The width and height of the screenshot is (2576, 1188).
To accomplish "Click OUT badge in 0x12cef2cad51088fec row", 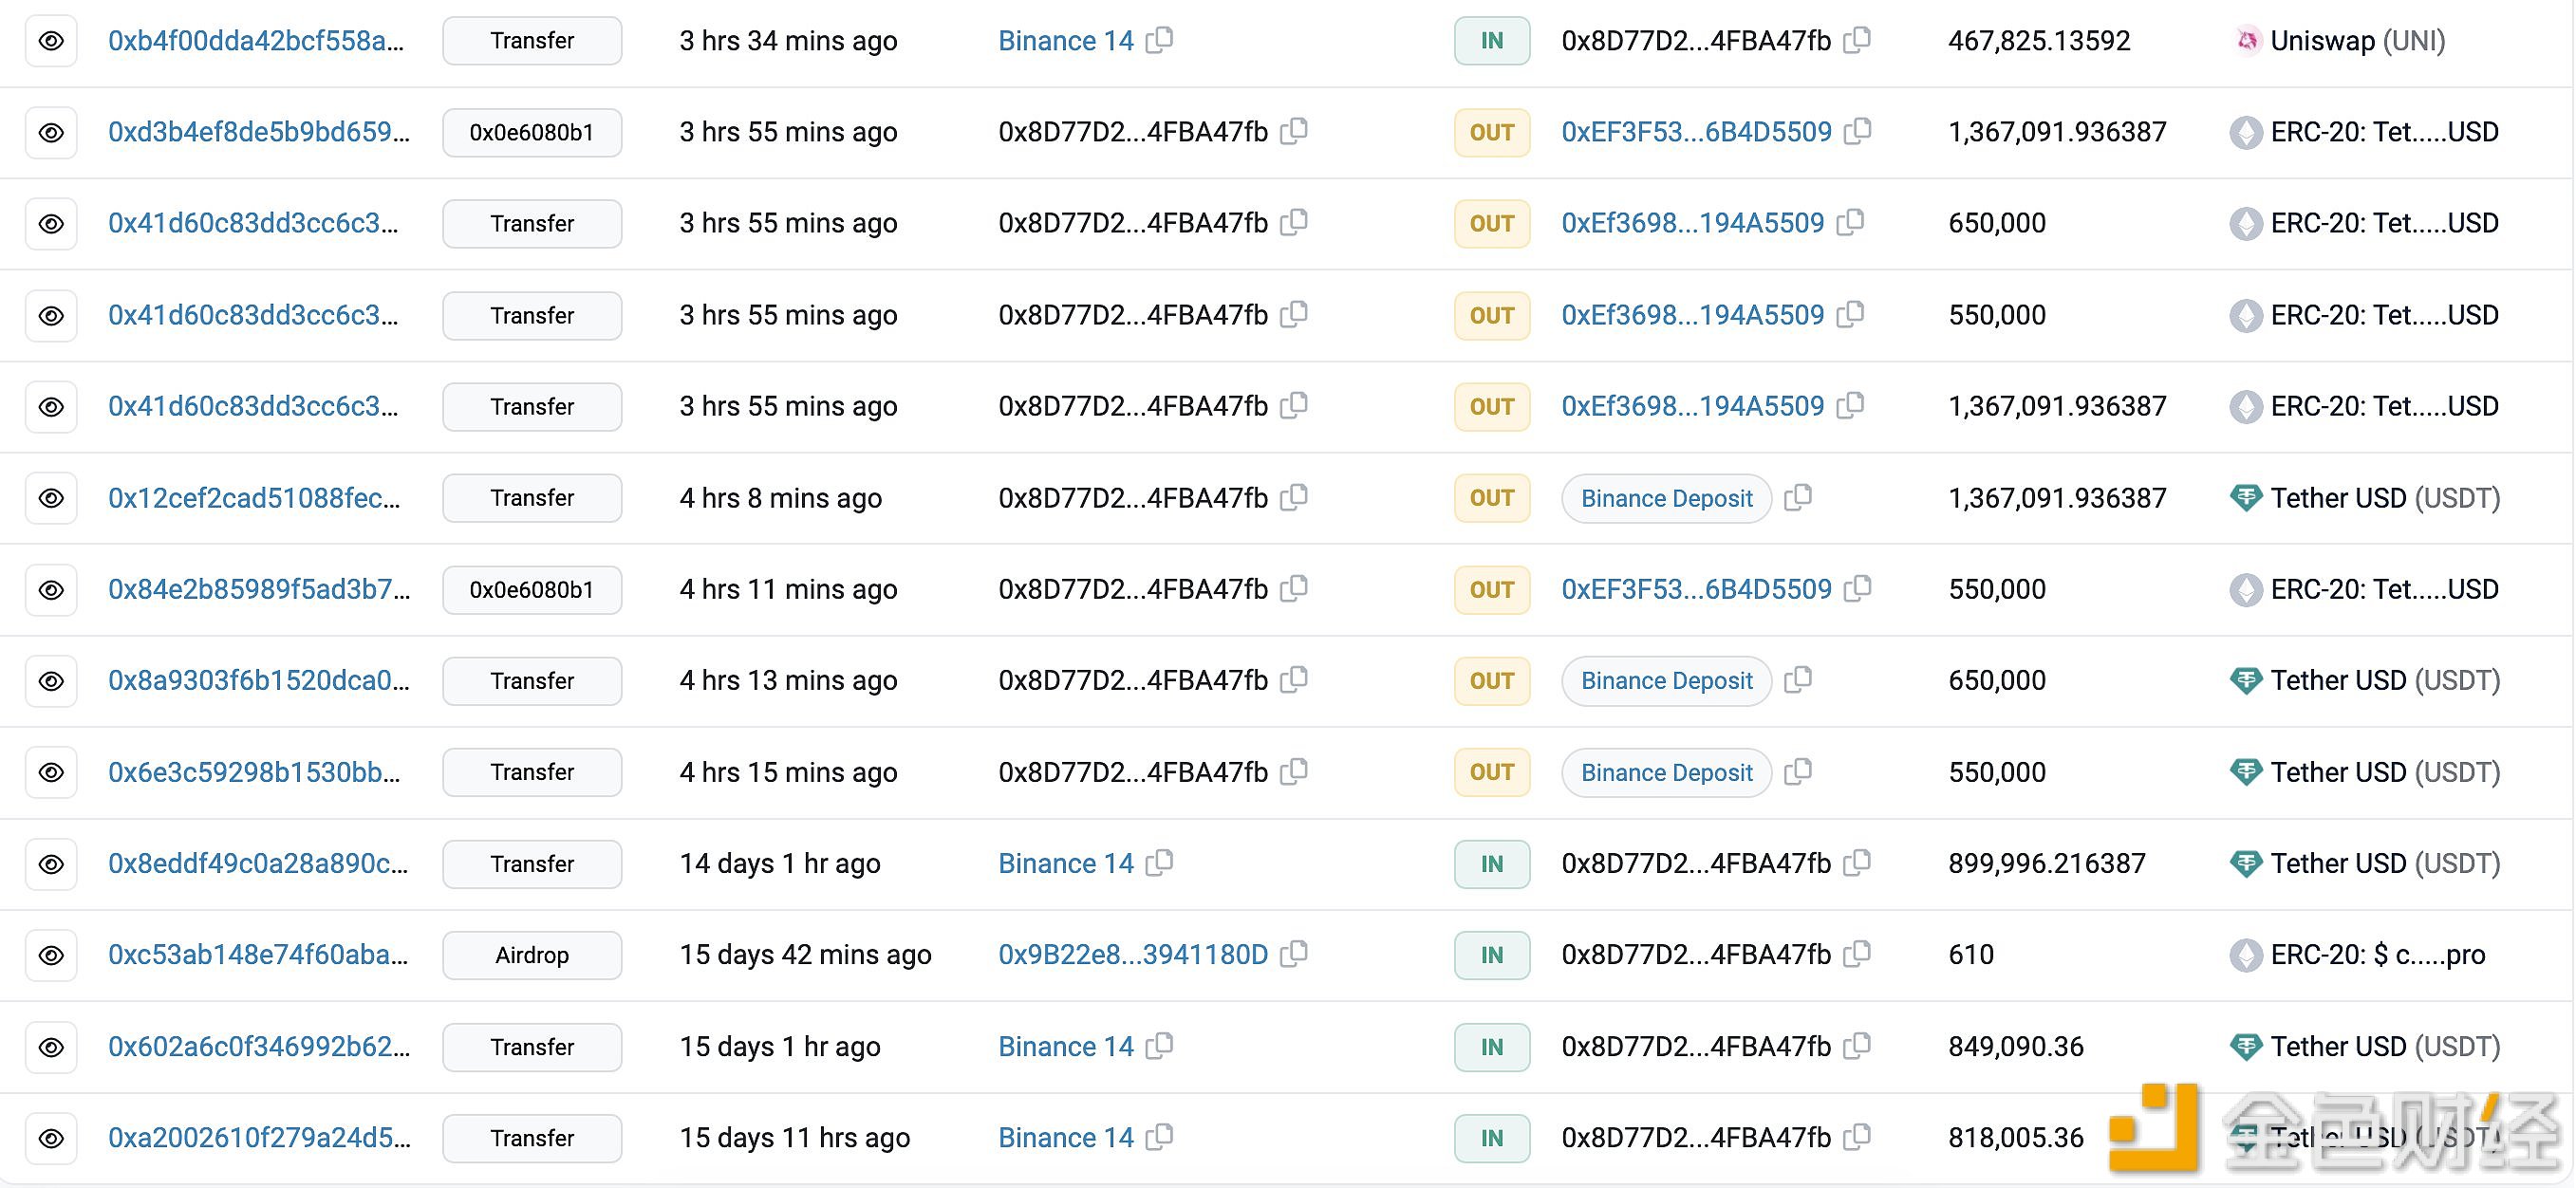I will click(x=1492, y=498).
